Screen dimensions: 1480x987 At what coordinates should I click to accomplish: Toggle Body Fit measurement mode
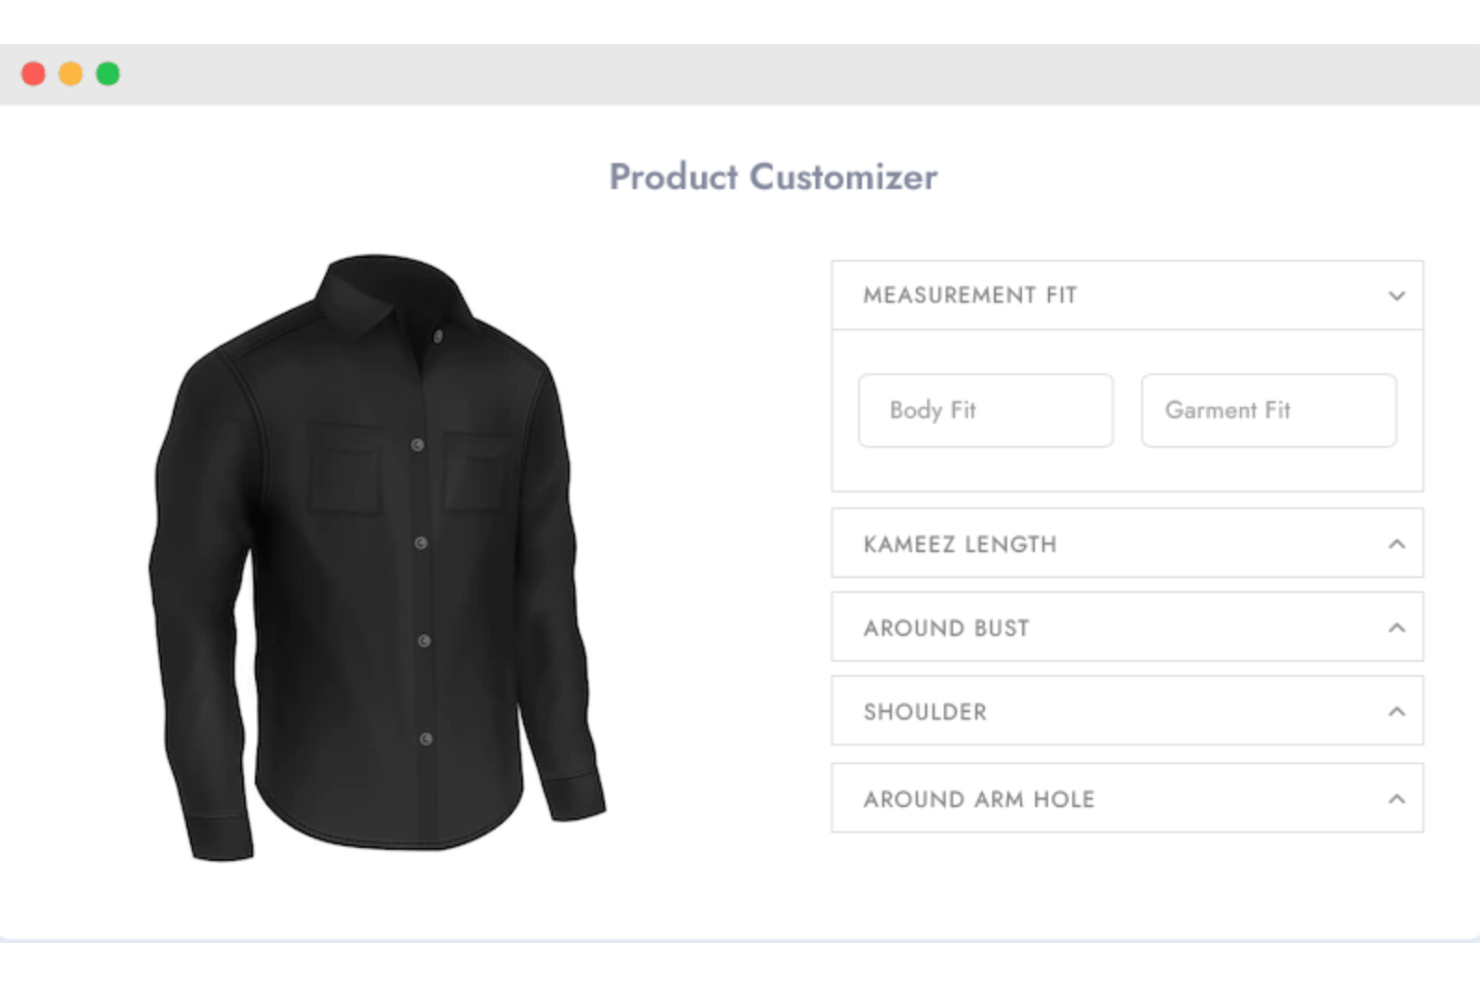coord(985,410)
